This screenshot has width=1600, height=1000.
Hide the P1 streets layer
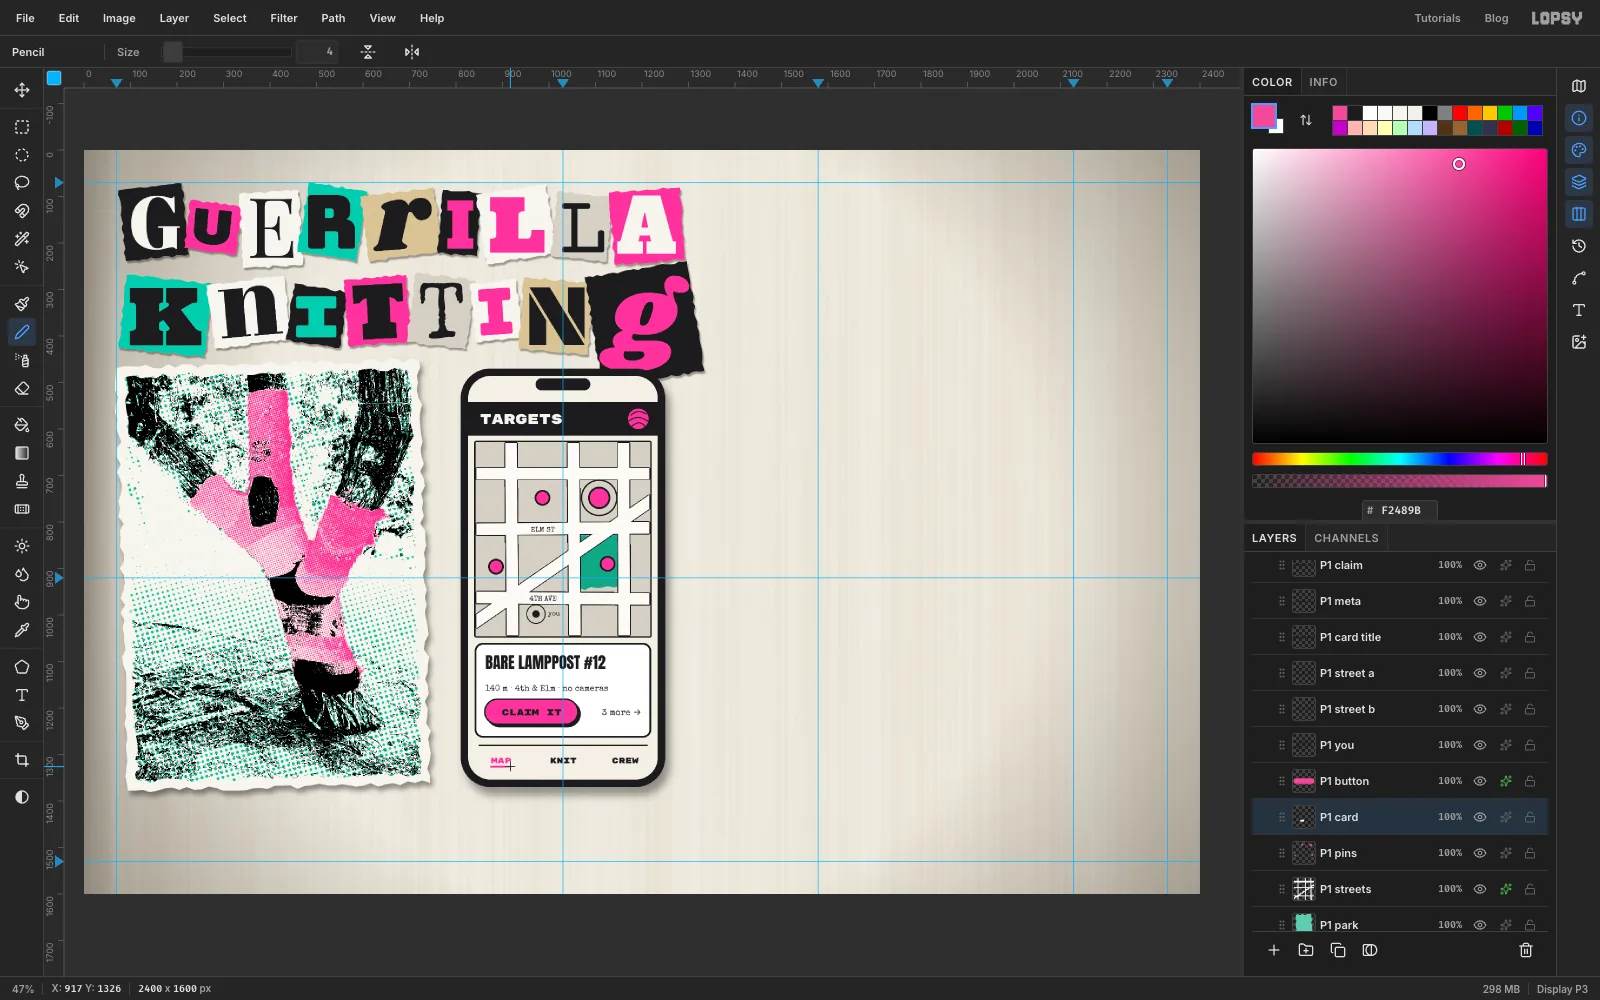click(x=1480, y=889)
